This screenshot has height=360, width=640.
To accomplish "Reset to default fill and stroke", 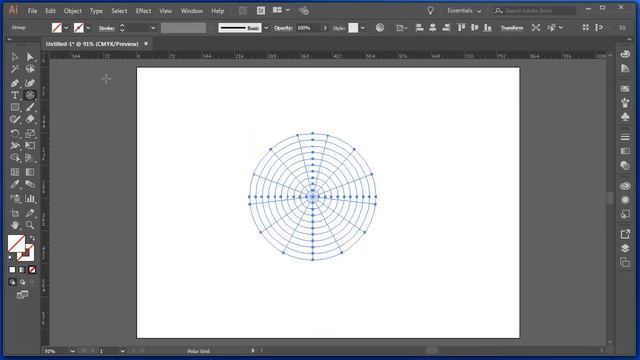I will point(11,258).
